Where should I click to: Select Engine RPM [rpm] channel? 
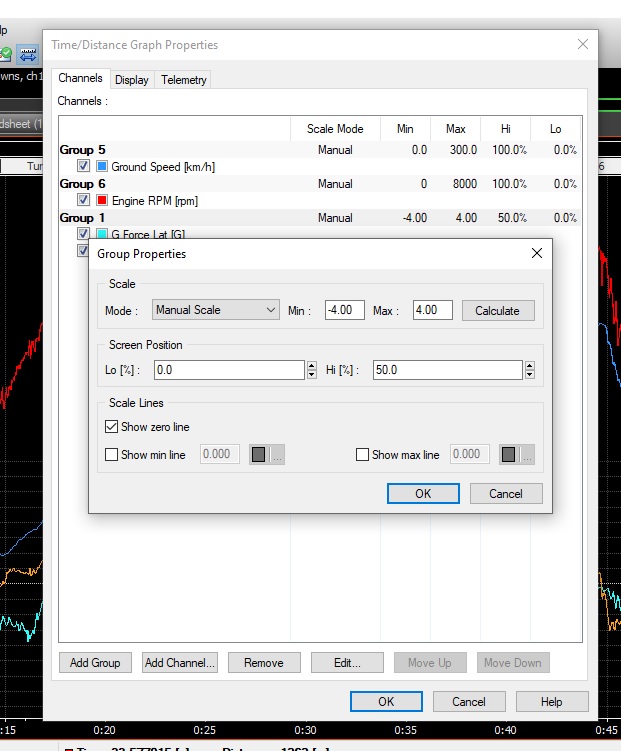pos(155,201)
